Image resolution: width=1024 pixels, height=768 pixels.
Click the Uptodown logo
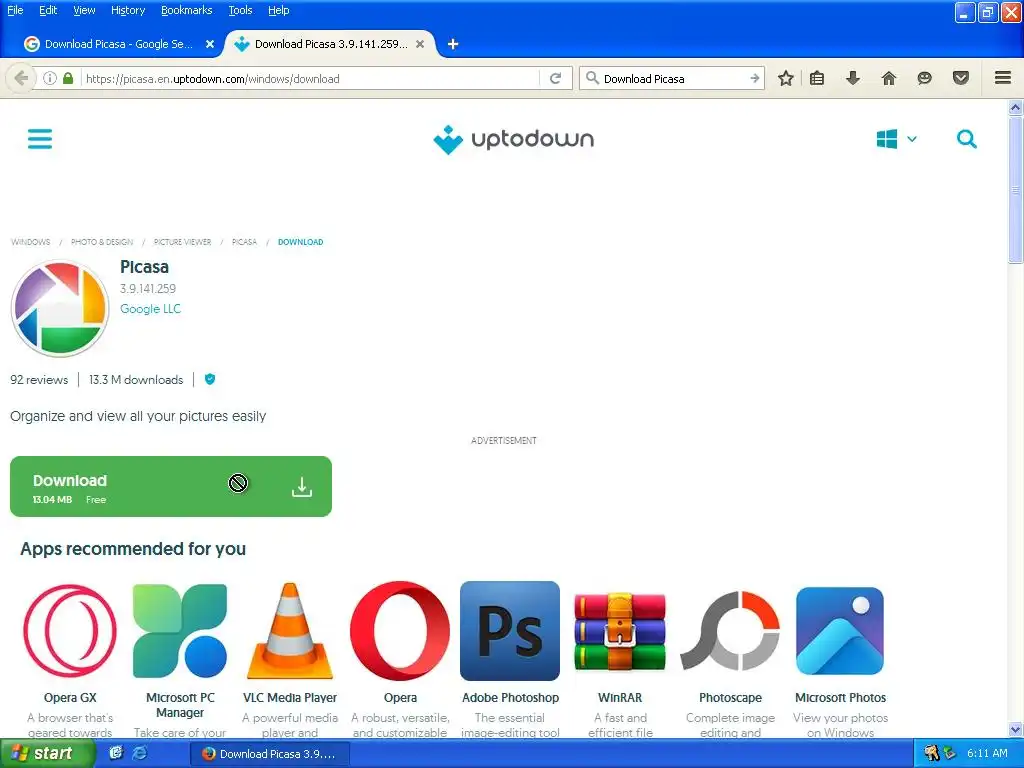coord(513,139)
